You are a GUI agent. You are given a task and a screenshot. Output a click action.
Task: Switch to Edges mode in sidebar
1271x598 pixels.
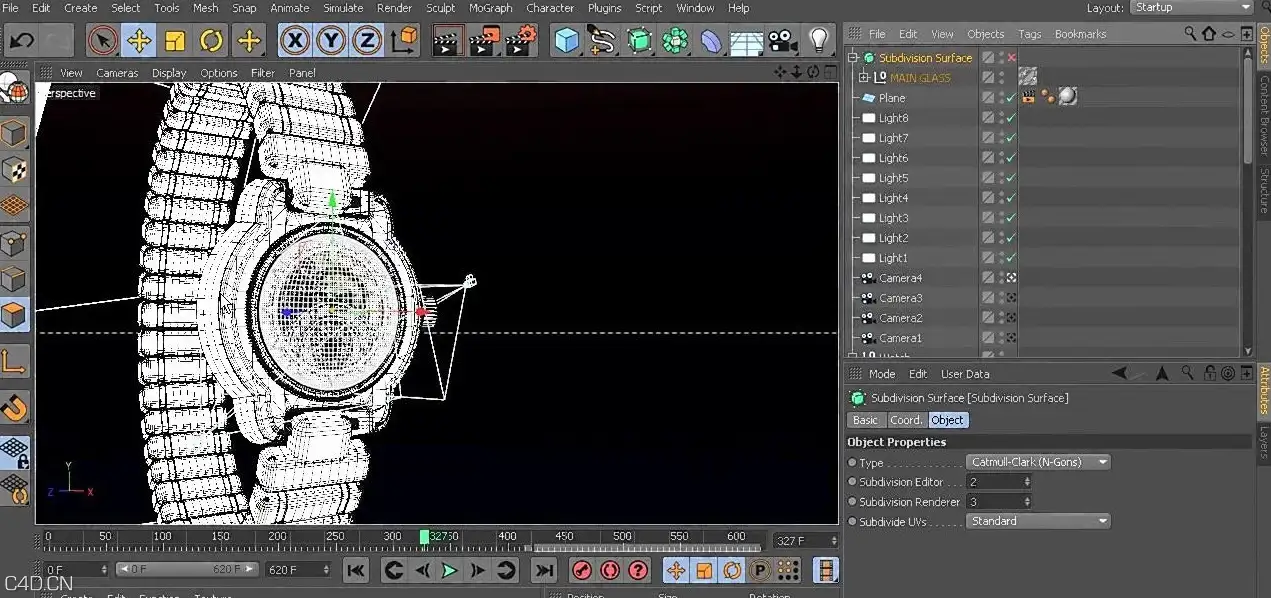tap(14, 279)
